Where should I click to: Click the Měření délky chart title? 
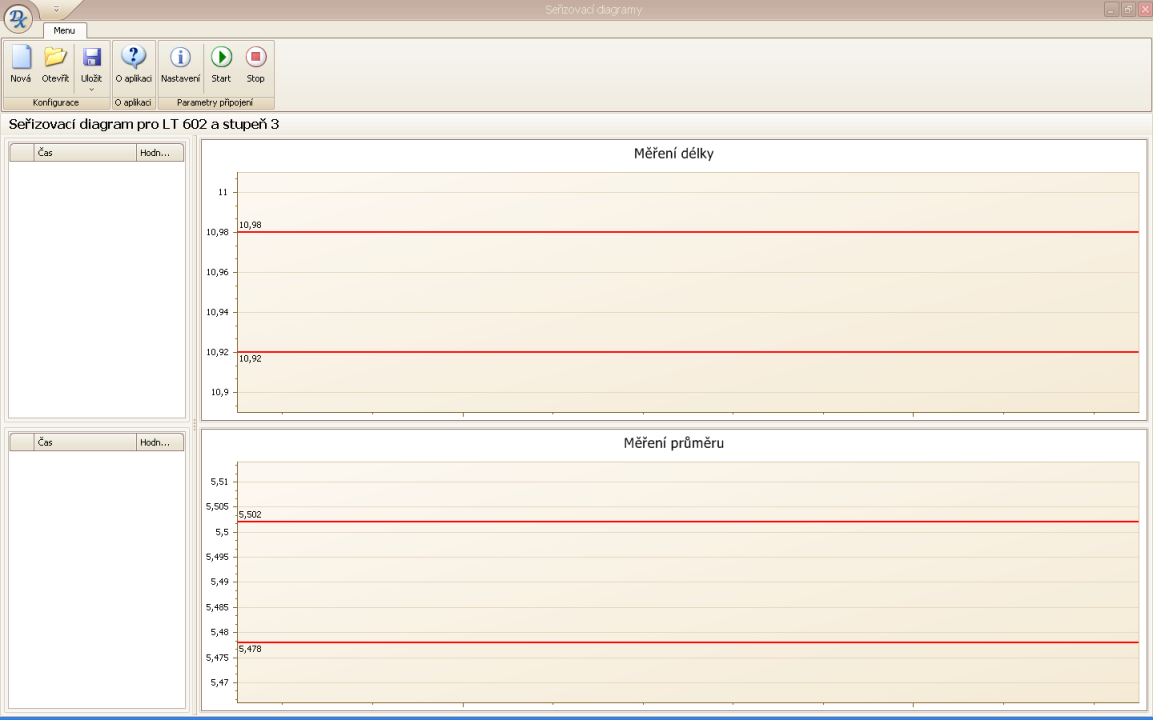point(674,154)
